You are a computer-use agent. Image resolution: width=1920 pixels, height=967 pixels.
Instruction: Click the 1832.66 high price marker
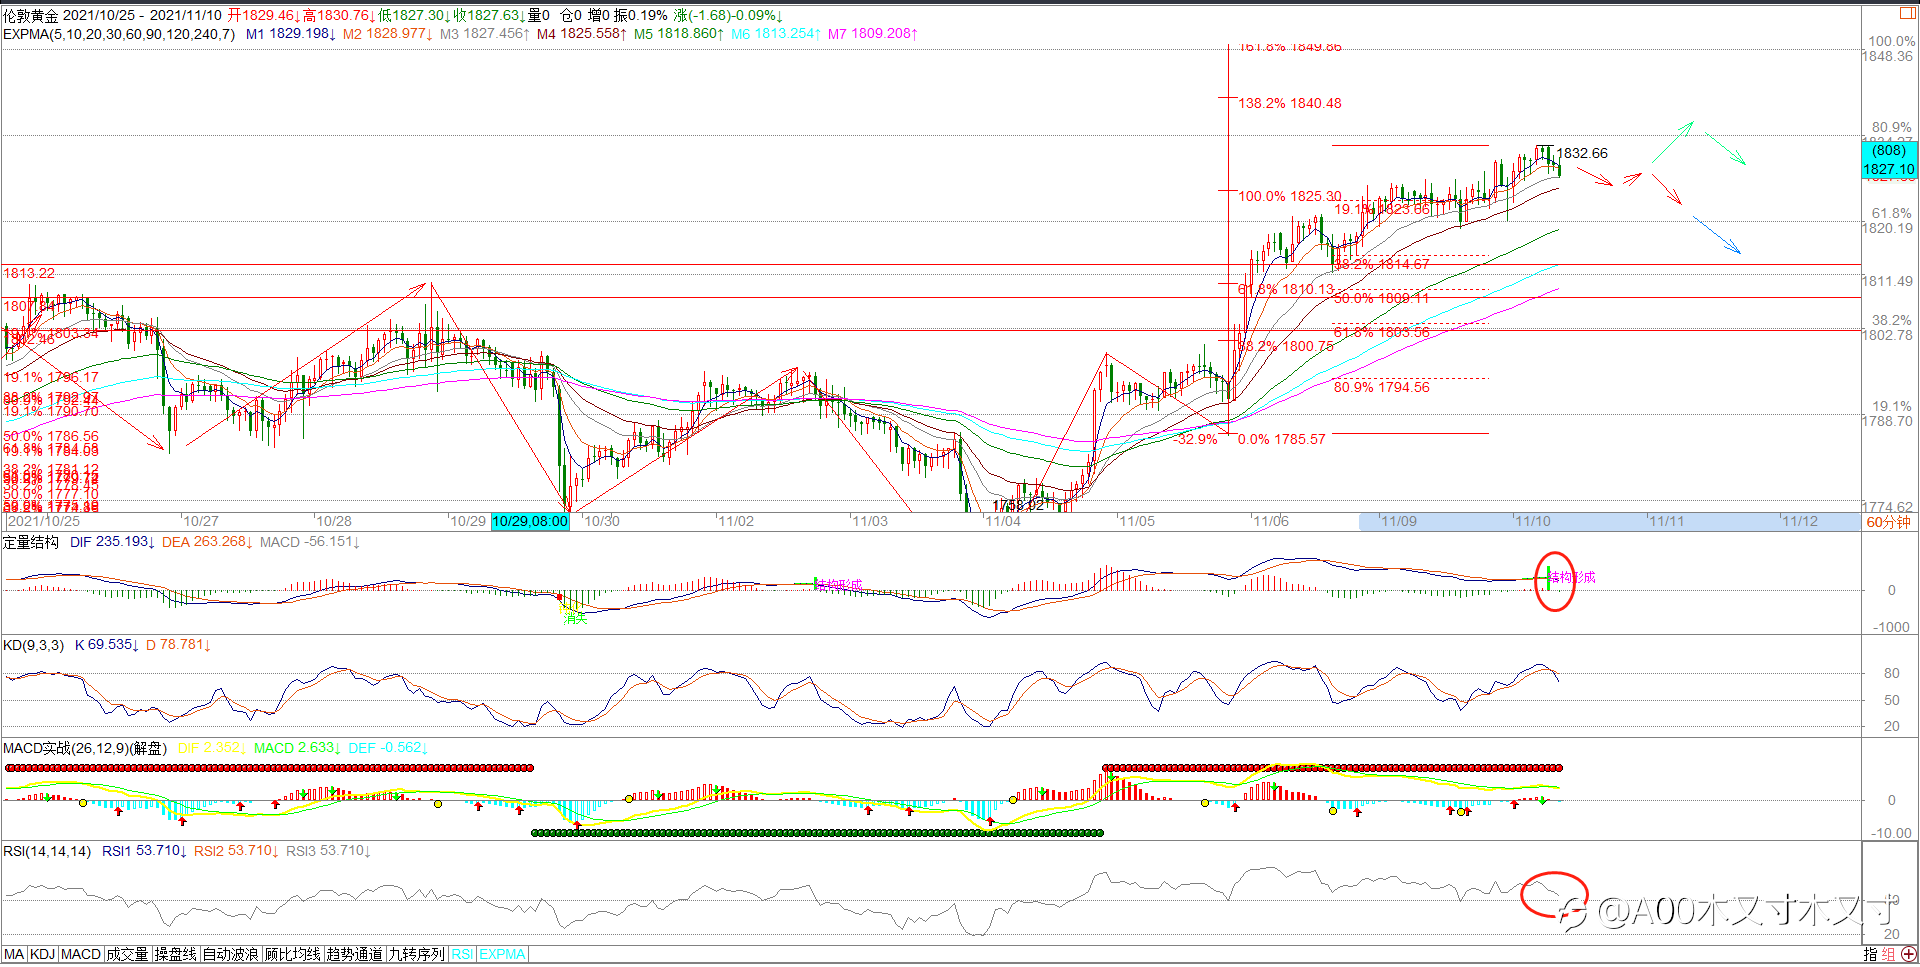point(1581,153)
